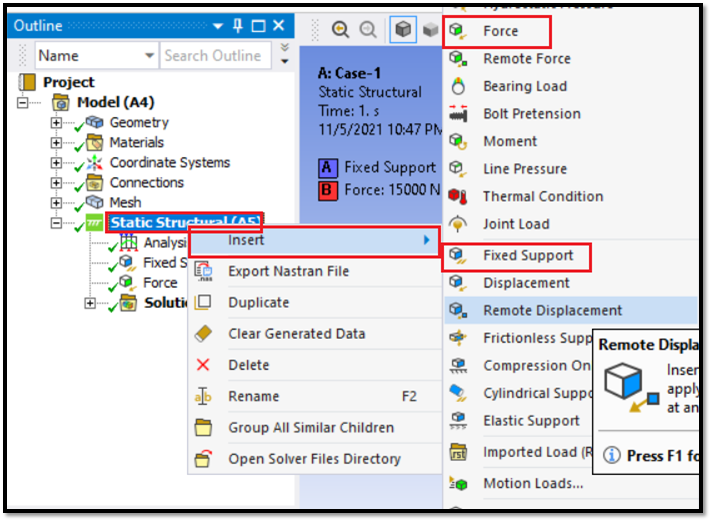Select the shaded exterior cube view icon
The width and height of the screenshot is (712, 522).
[403, 30]
